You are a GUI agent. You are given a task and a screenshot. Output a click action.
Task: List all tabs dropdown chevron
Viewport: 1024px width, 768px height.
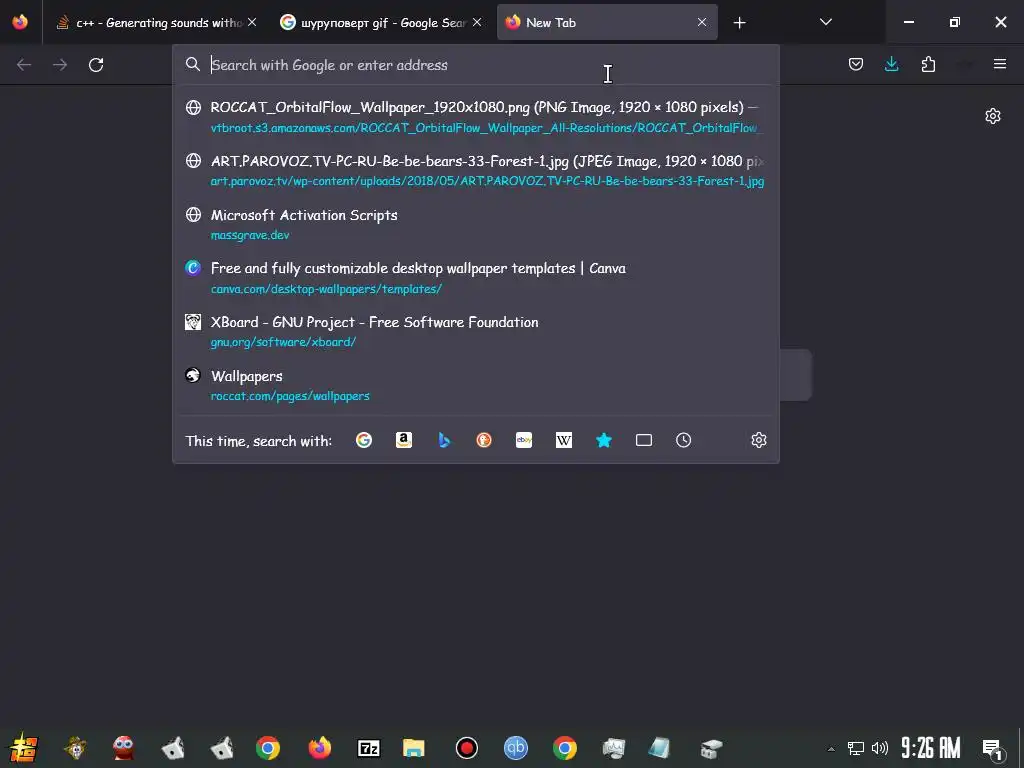pos(825,22)
